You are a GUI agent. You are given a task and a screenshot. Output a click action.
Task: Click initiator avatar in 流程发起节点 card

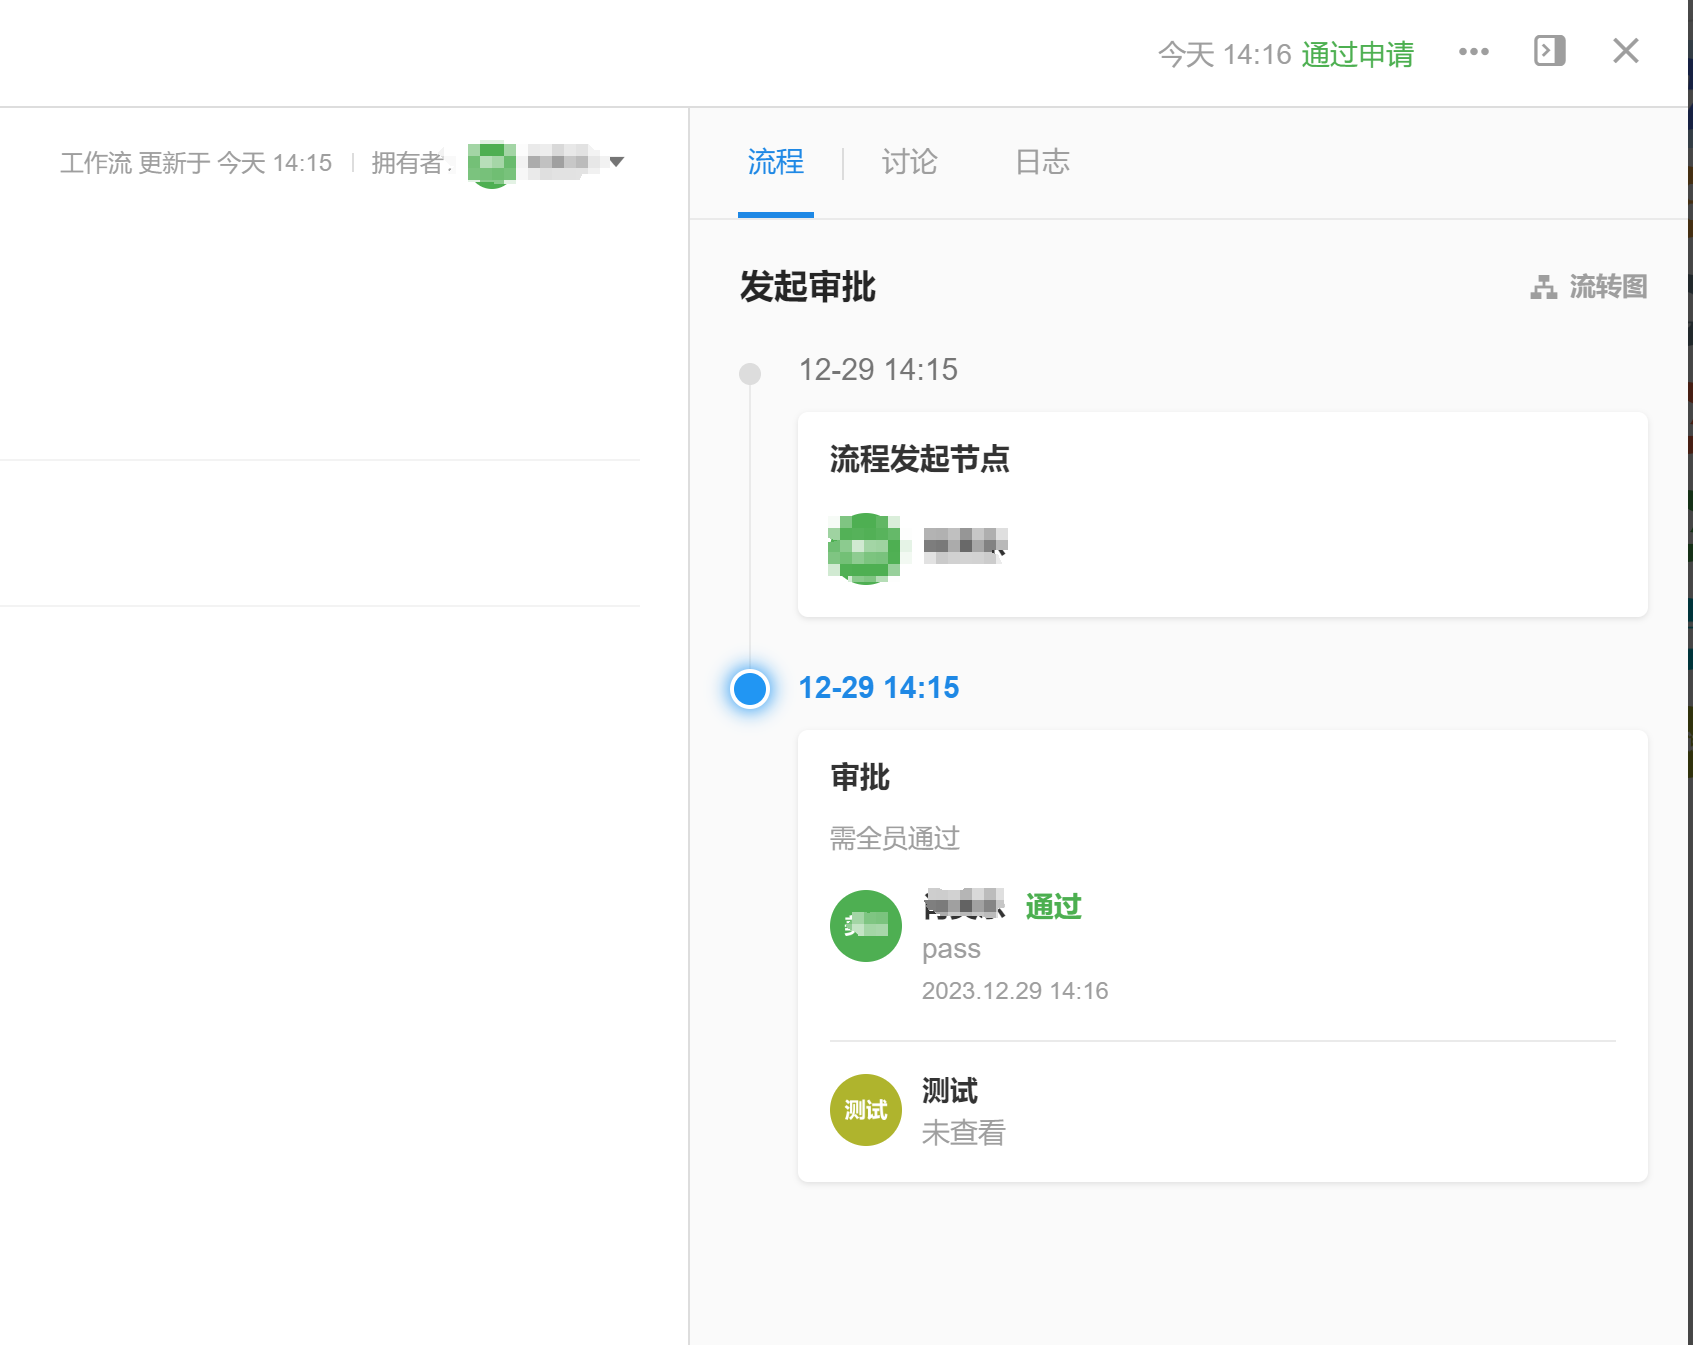click(x=865, y=548)
